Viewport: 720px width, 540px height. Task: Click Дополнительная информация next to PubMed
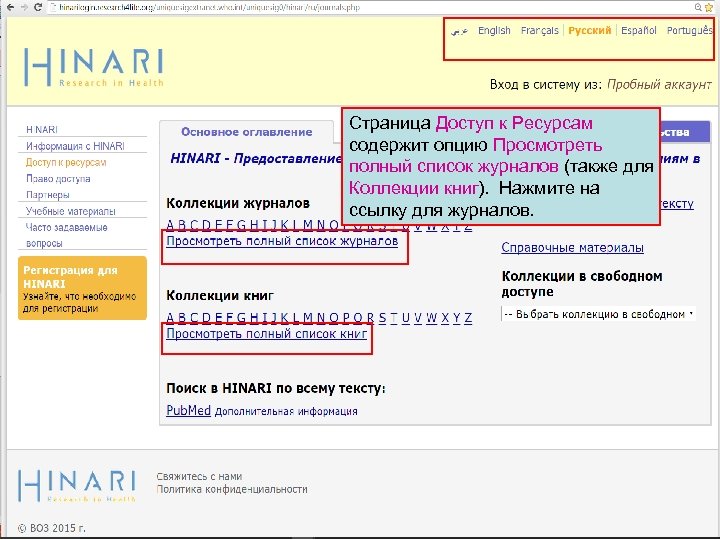[286, 411]
